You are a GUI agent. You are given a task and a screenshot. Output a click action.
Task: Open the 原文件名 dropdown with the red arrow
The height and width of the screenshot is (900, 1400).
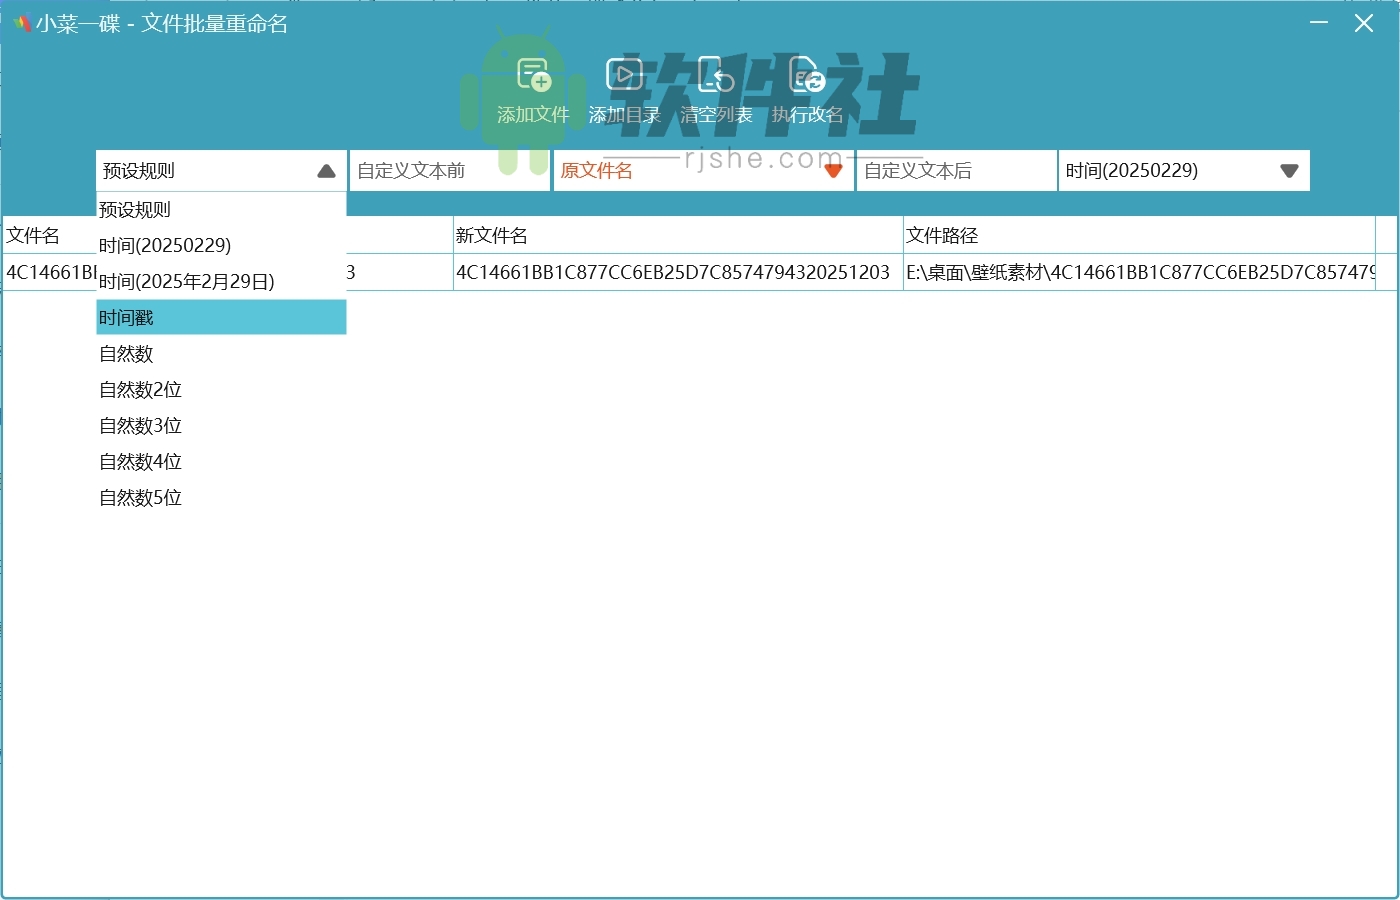pos(833,170)
